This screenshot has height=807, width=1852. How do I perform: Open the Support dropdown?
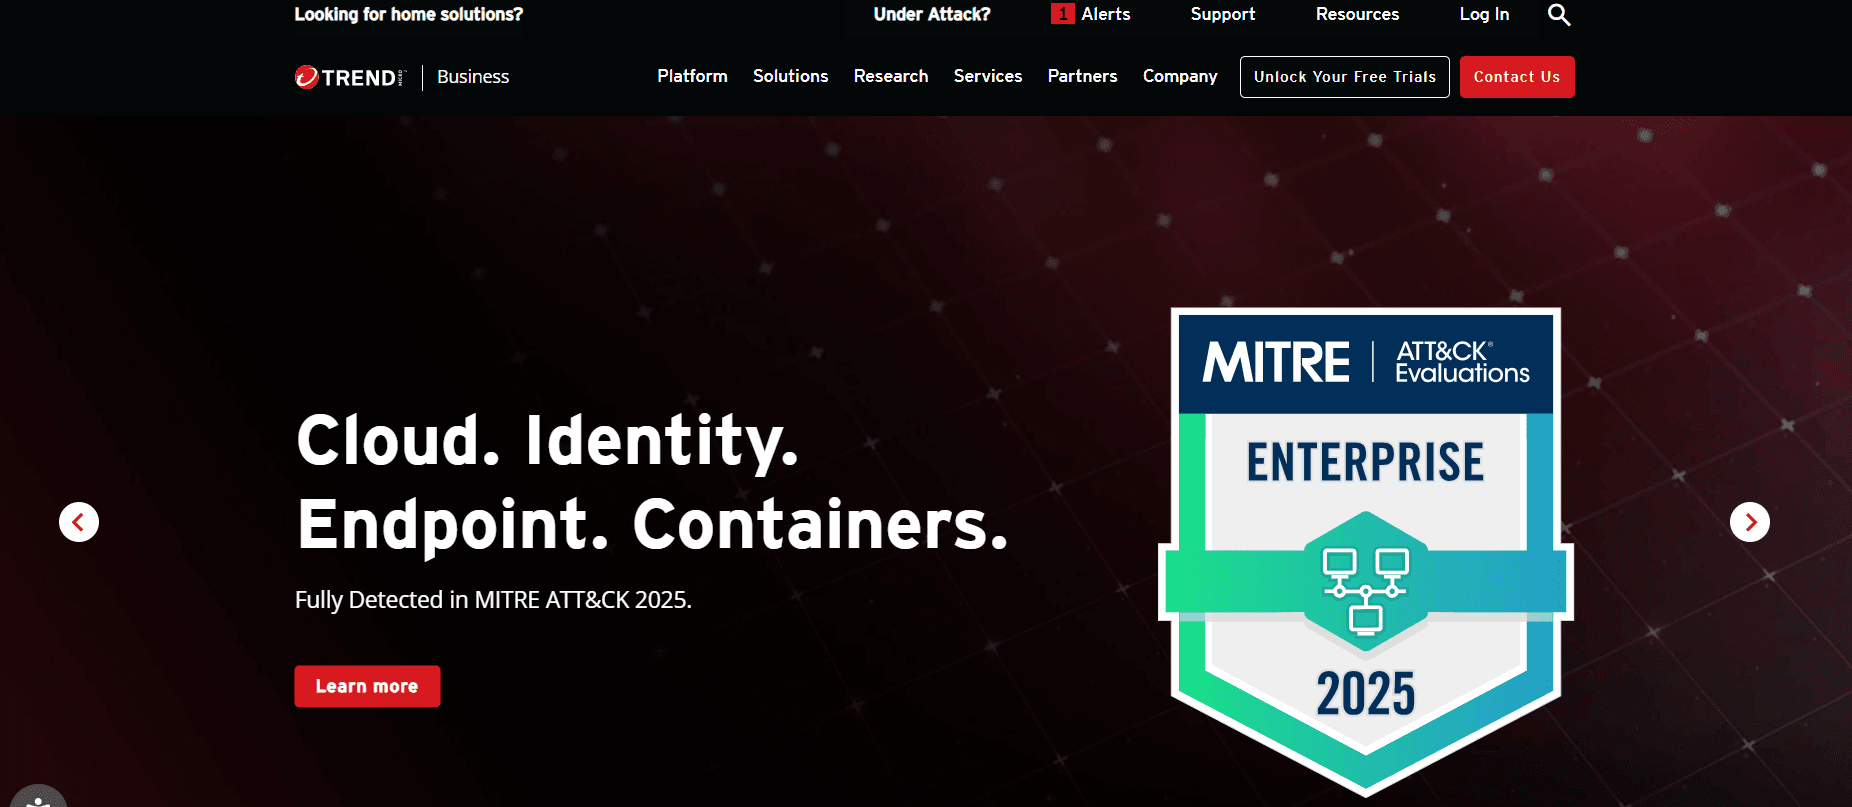[1223, 15]
